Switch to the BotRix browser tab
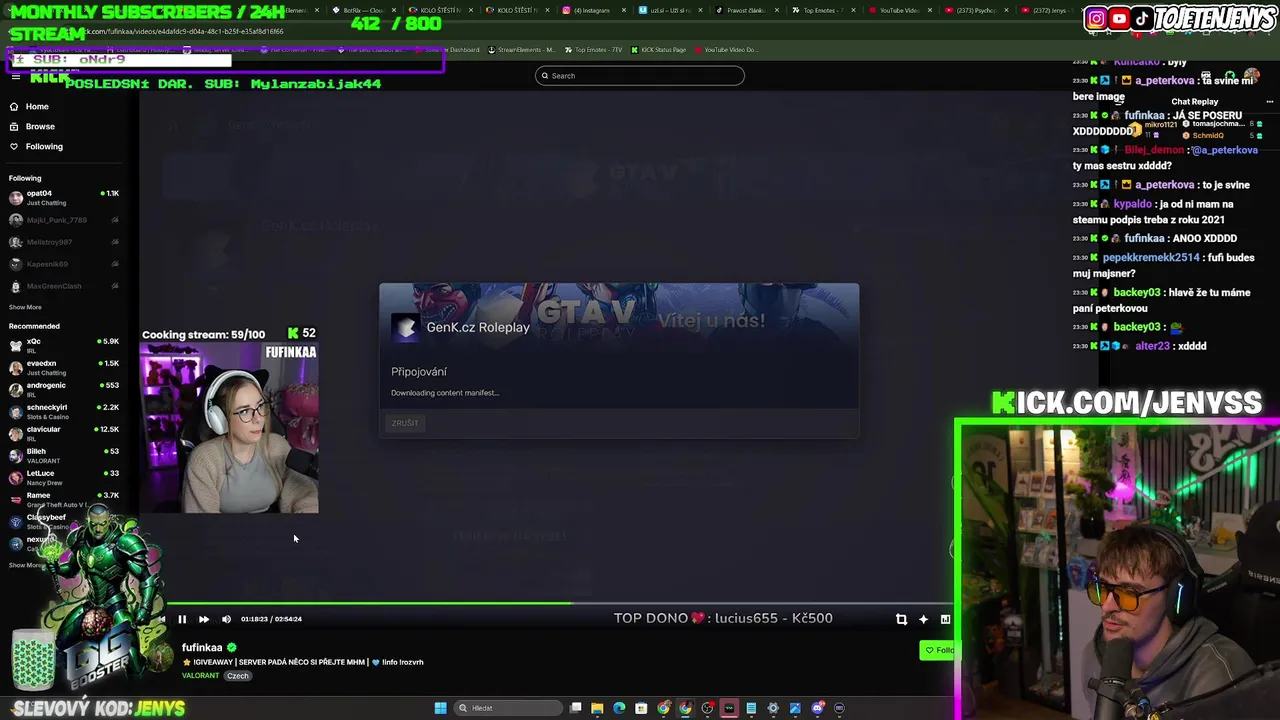Viewport: 1280px width, 720px height. click(365, 10)
